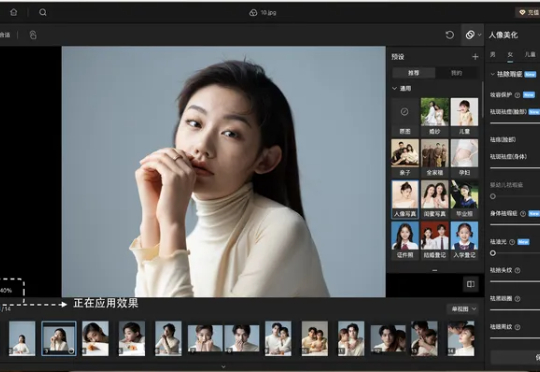Open filmstrip photo number 10
Viewport: 540px width, 372px height.
(315, 338)
